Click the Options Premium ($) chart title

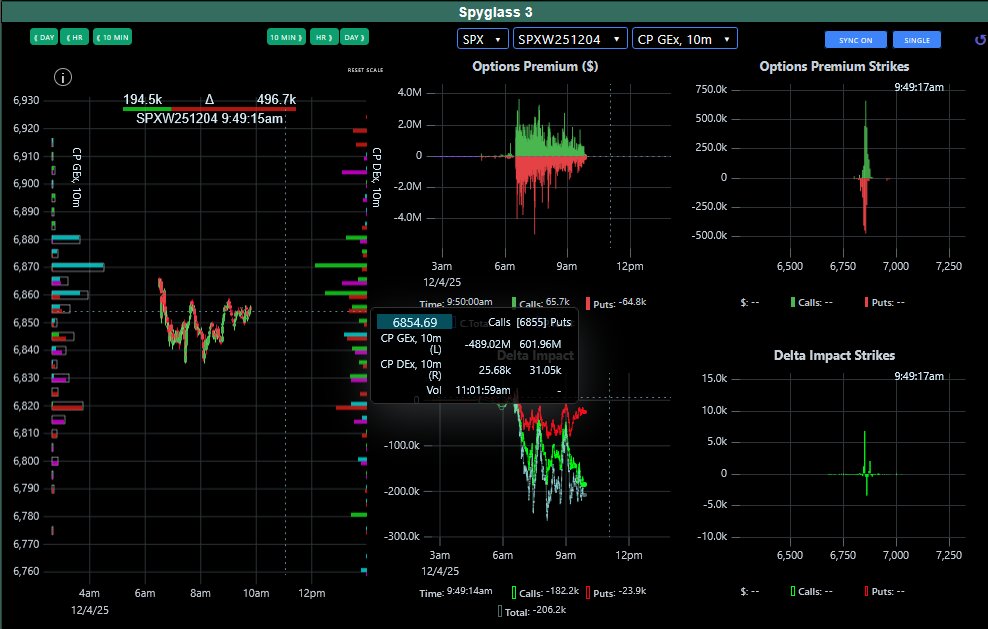pos(535,66)
